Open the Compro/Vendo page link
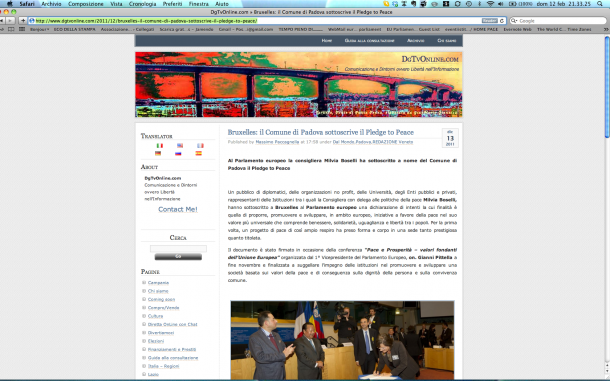Image resolution: width=610 pixels, height=381 pixels. 163,308
